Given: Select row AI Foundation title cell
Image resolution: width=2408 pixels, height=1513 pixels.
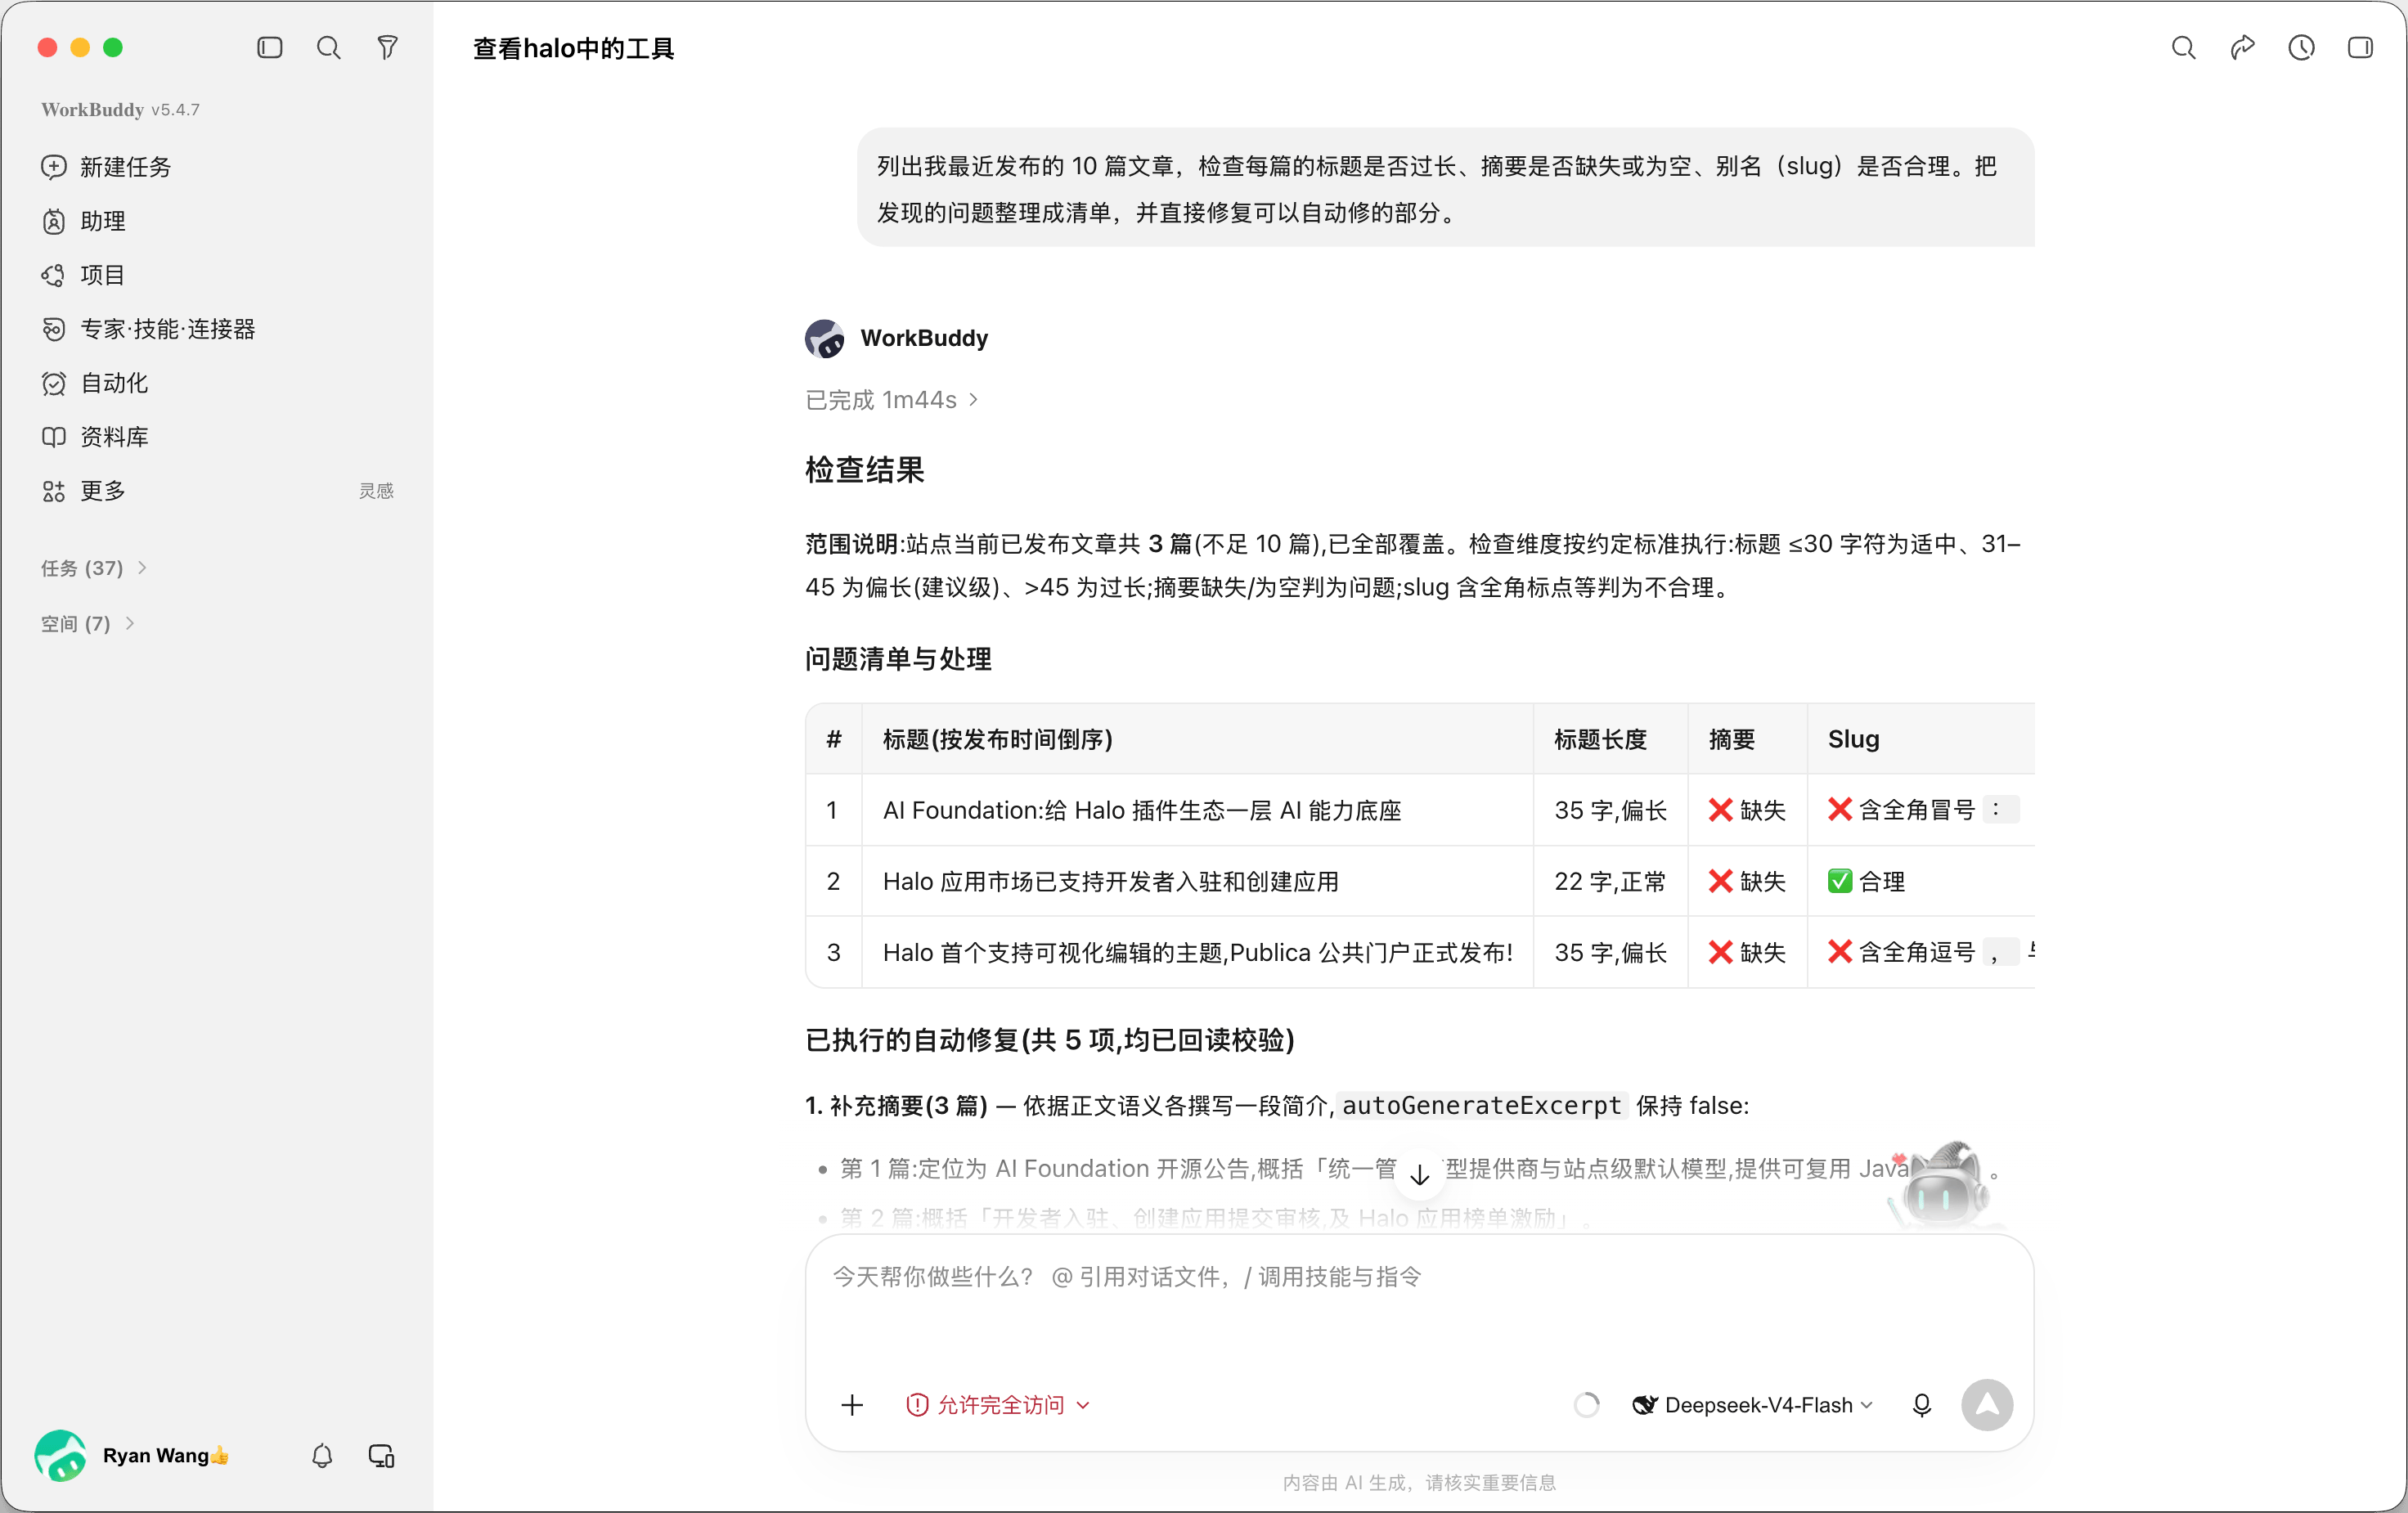Looking at the screenshot, I should [x=1197, y=810].
